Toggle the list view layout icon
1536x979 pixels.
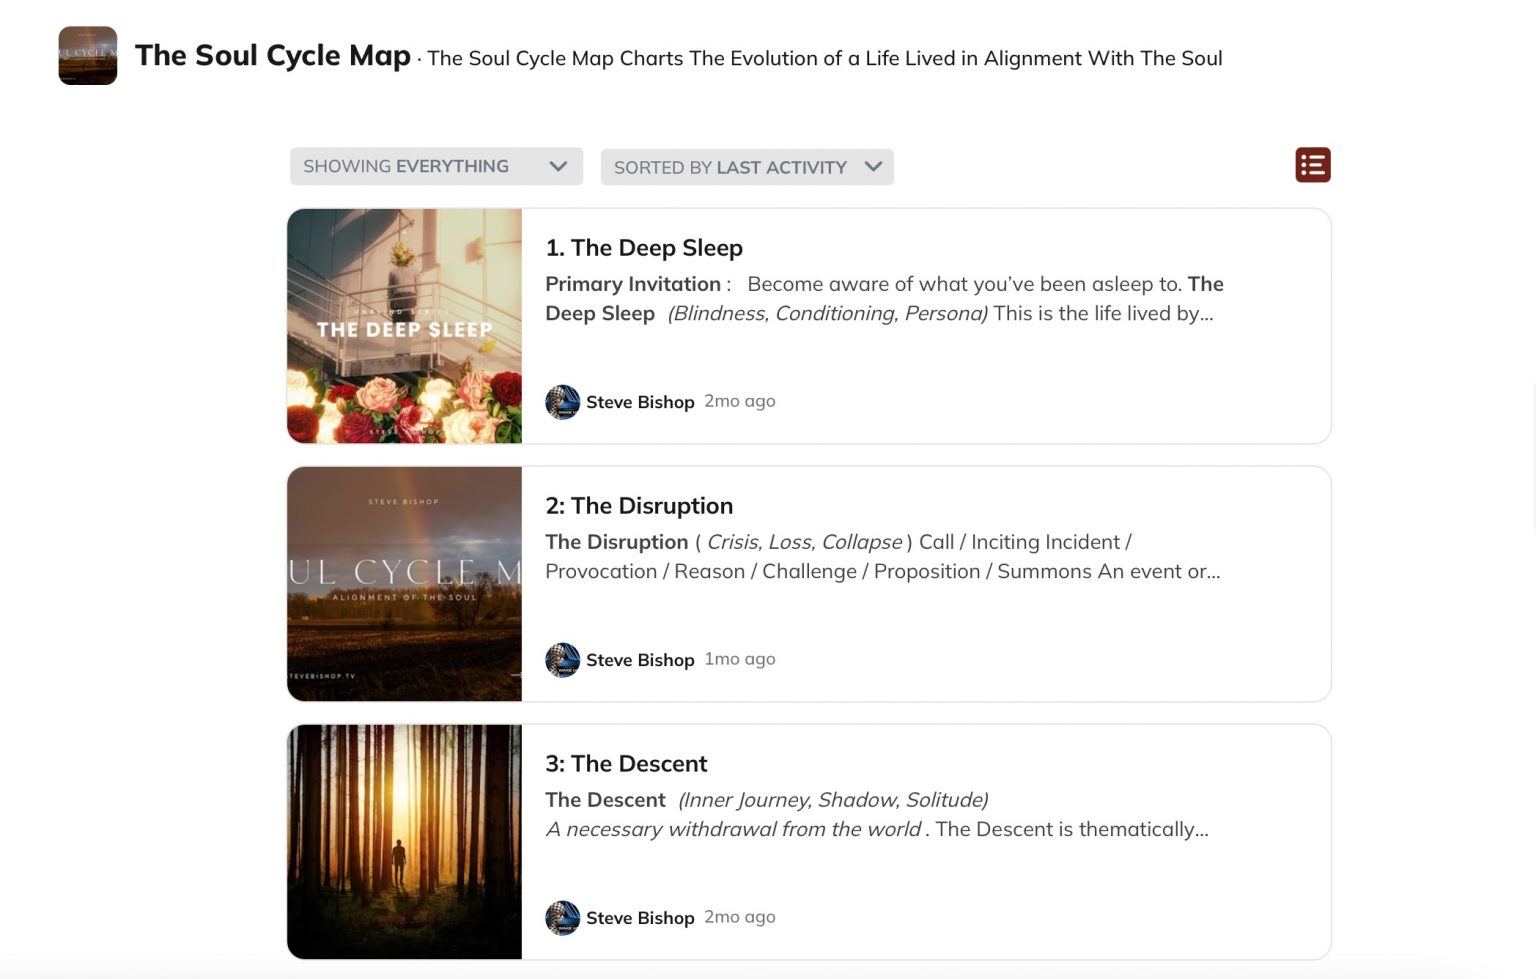pyautogui.click(x=1312, y=165)
